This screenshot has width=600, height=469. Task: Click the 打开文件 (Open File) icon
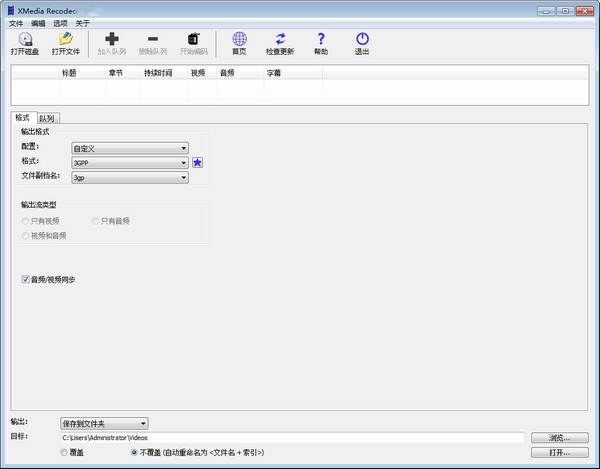tap(65, 39)
